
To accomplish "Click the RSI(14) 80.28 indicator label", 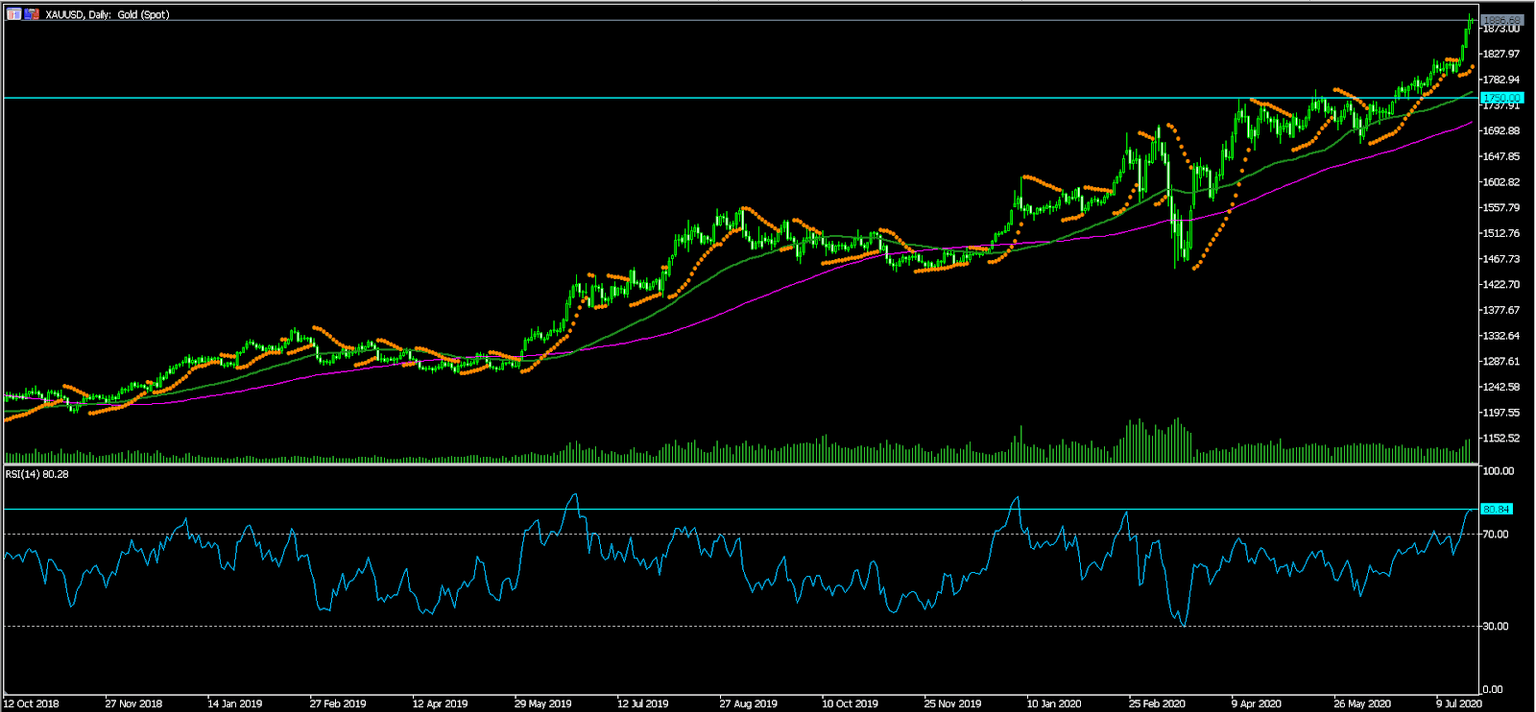I will (35, 473).
